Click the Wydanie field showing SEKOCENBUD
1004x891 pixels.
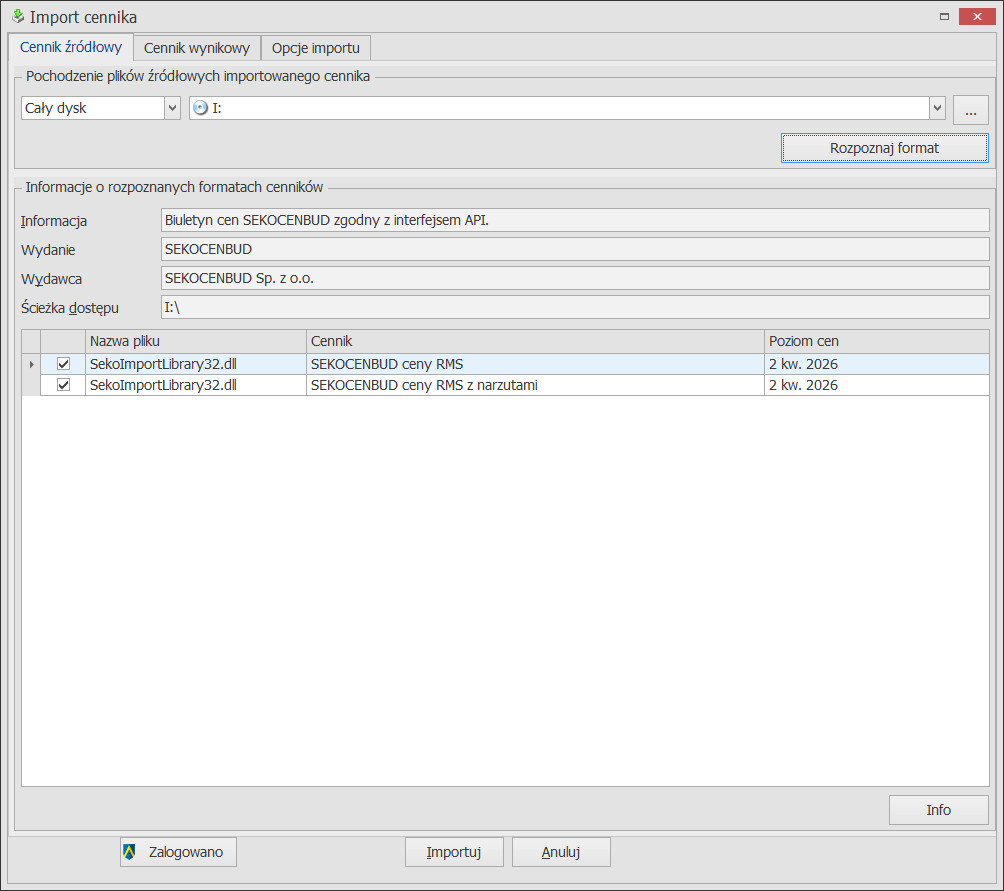[575, 249]
